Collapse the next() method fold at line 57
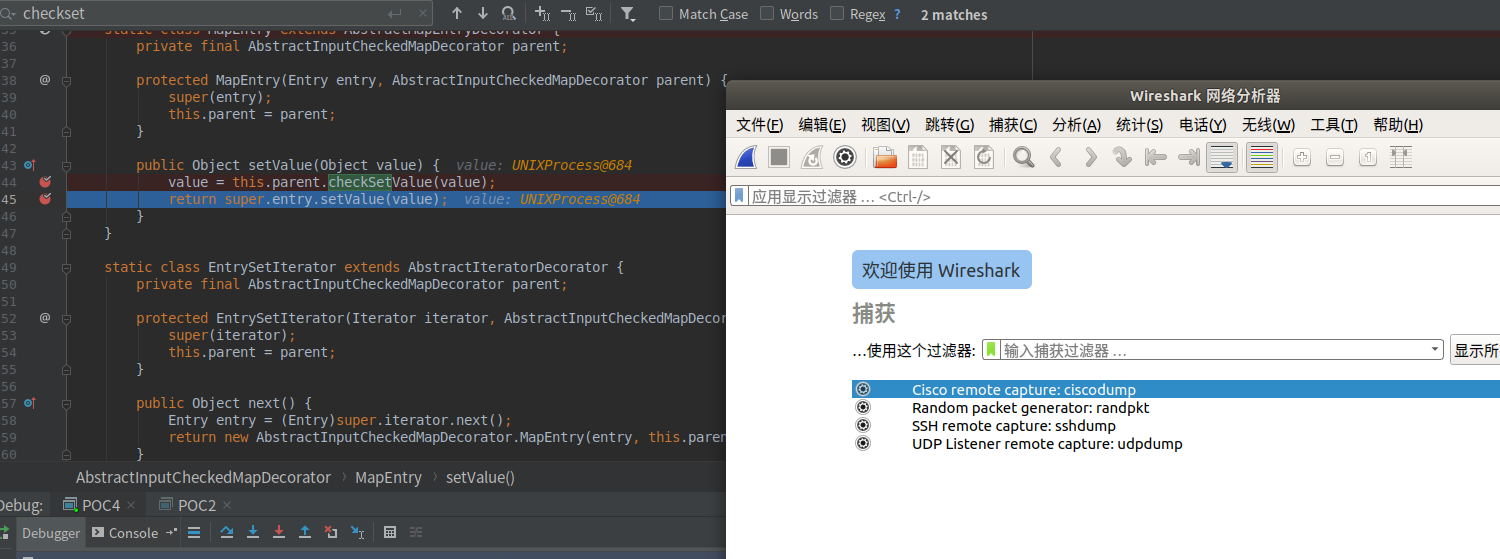This screenshot has height=559, width=1500. pos(67,403)
